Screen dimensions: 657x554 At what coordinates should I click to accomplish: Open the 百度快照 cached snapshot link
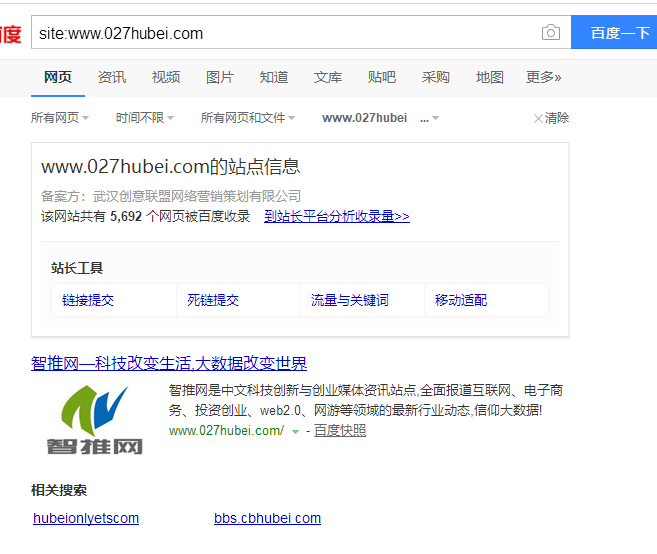coord(340,430)
